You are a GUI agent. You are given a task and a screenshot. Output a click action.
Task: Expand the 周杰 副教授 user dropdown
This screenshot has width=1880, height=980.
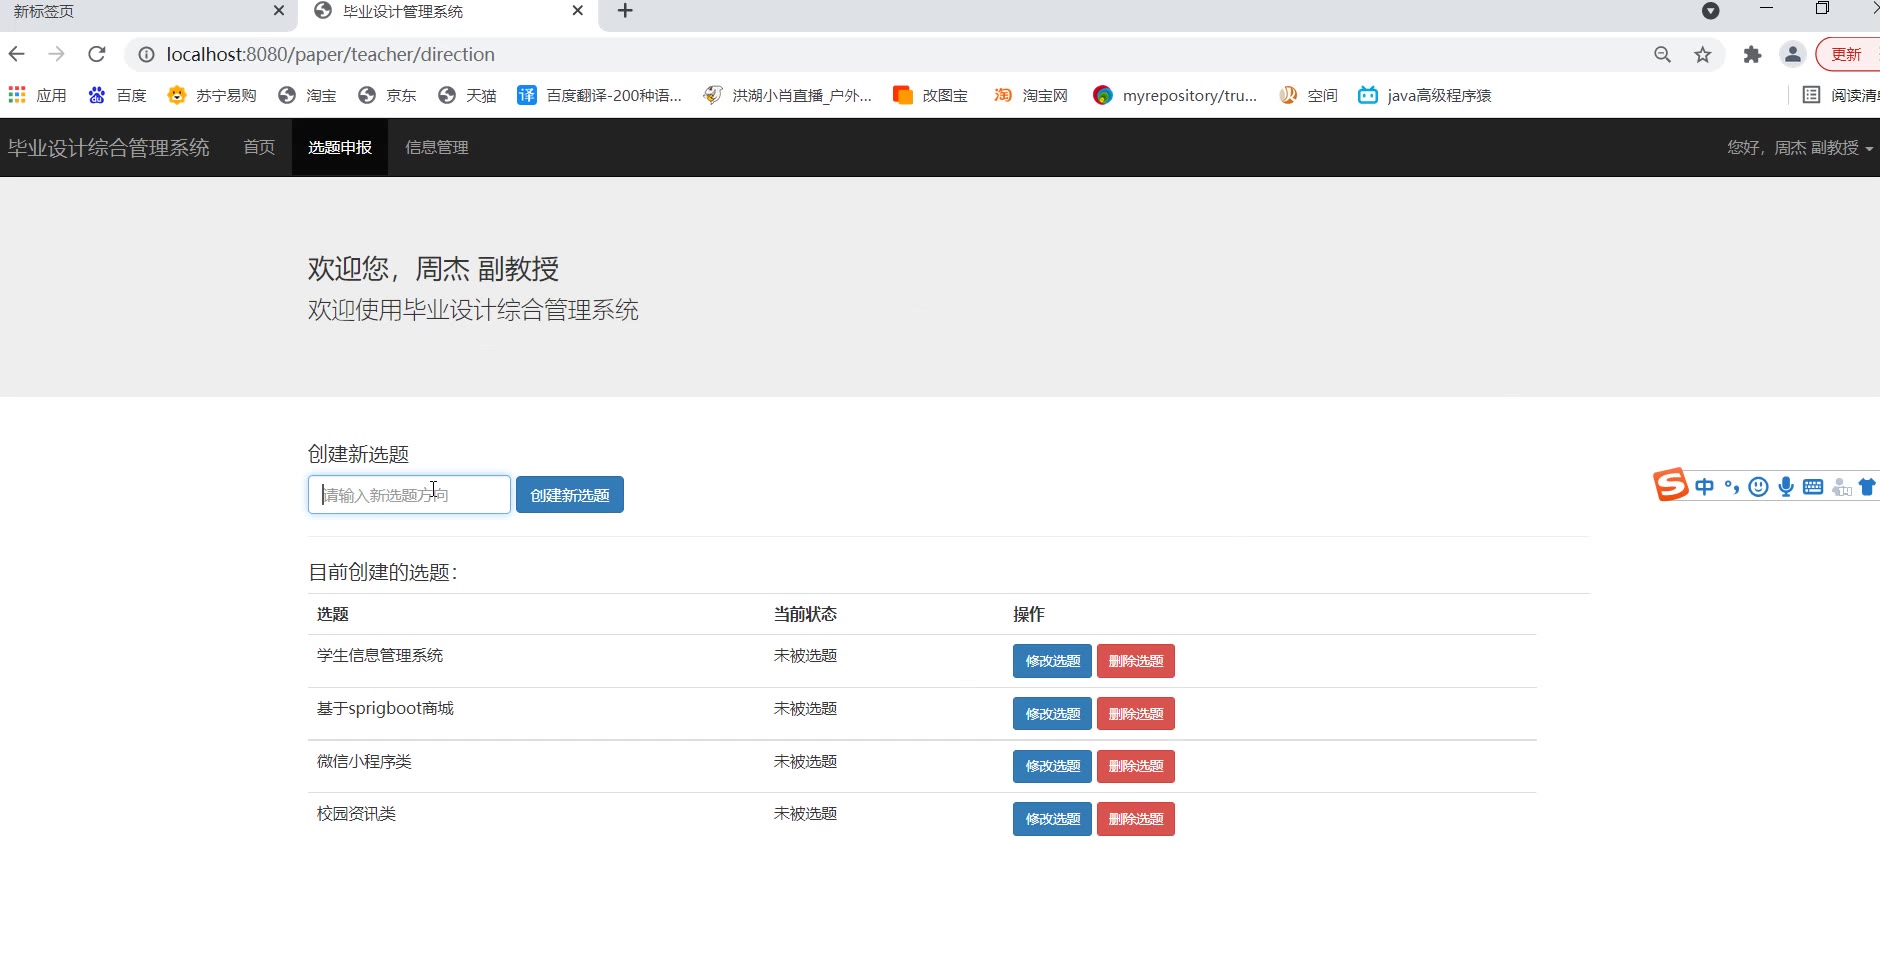(x=1800, y=147)
